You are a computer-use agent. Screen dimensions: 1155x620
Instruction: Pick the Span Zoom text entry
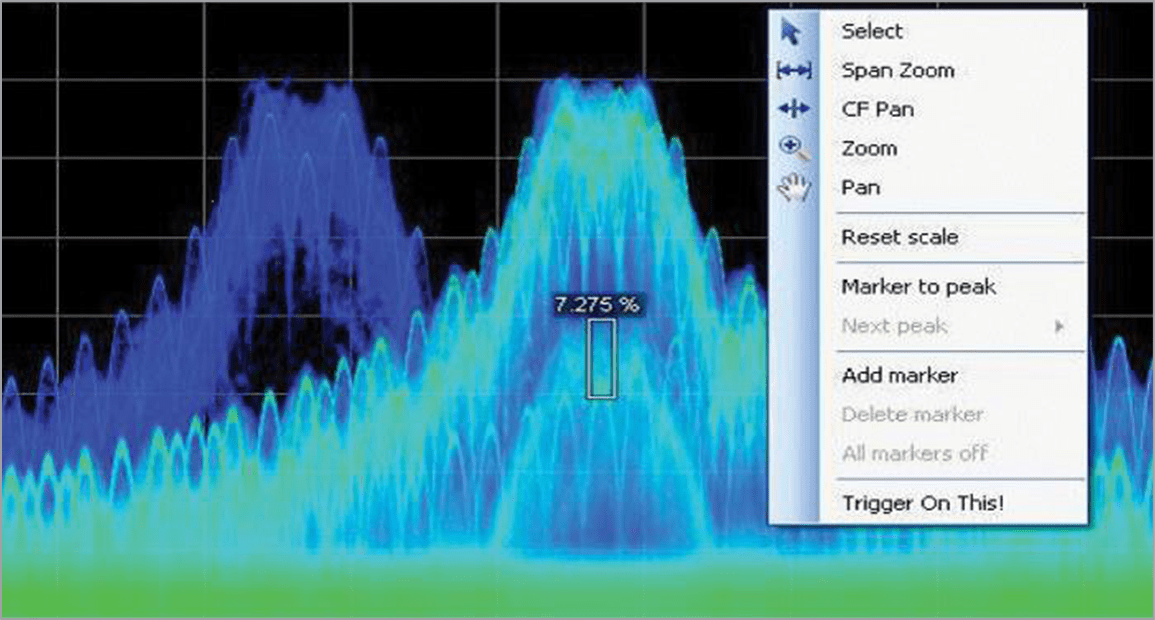(x=897, y=71)
